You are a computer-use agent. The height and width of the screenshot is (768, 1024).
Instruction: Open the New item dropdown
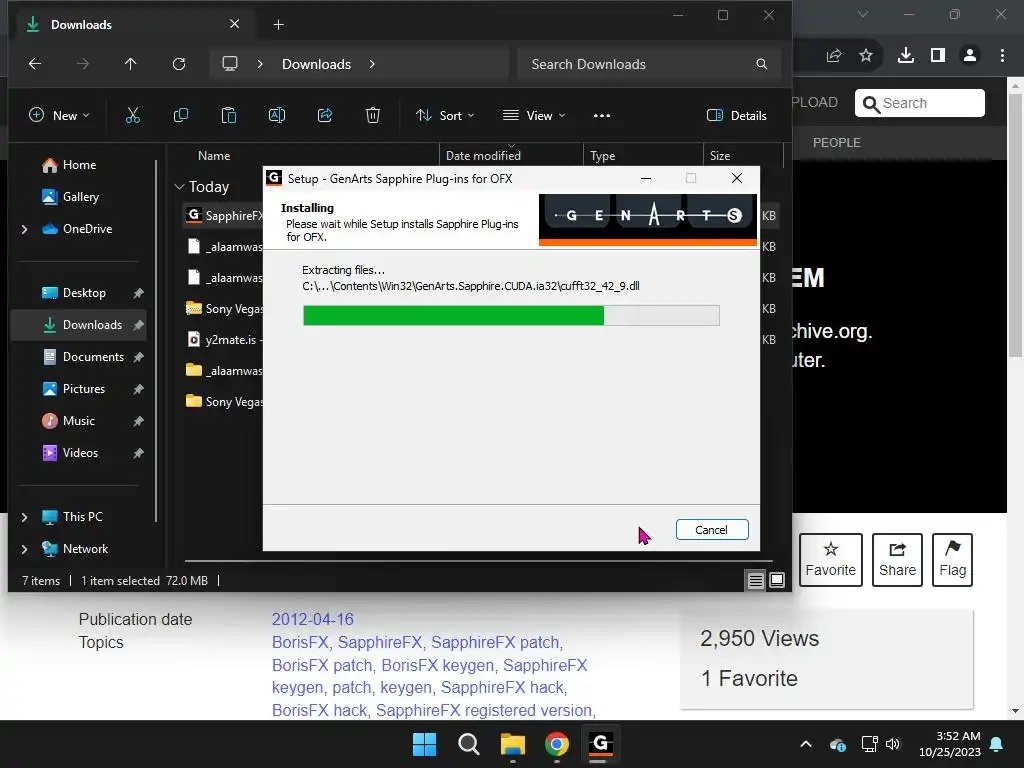59,116
